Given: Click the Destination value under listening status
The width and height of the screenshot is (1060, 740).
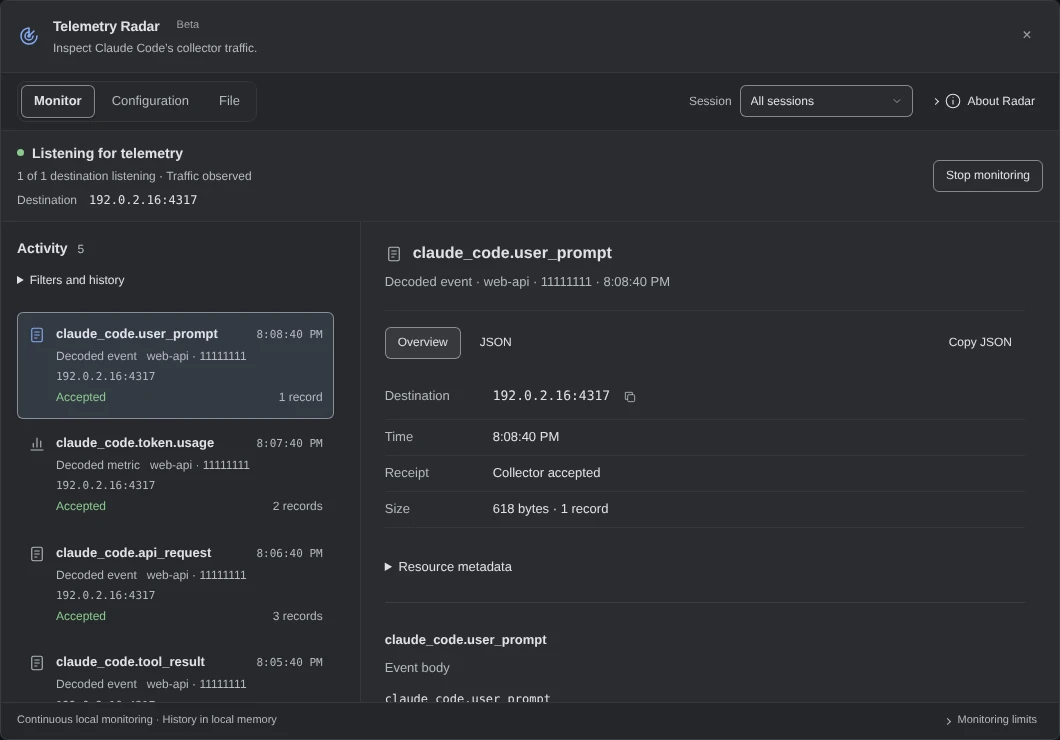Looking at the screenshot, I should [143, 200].
